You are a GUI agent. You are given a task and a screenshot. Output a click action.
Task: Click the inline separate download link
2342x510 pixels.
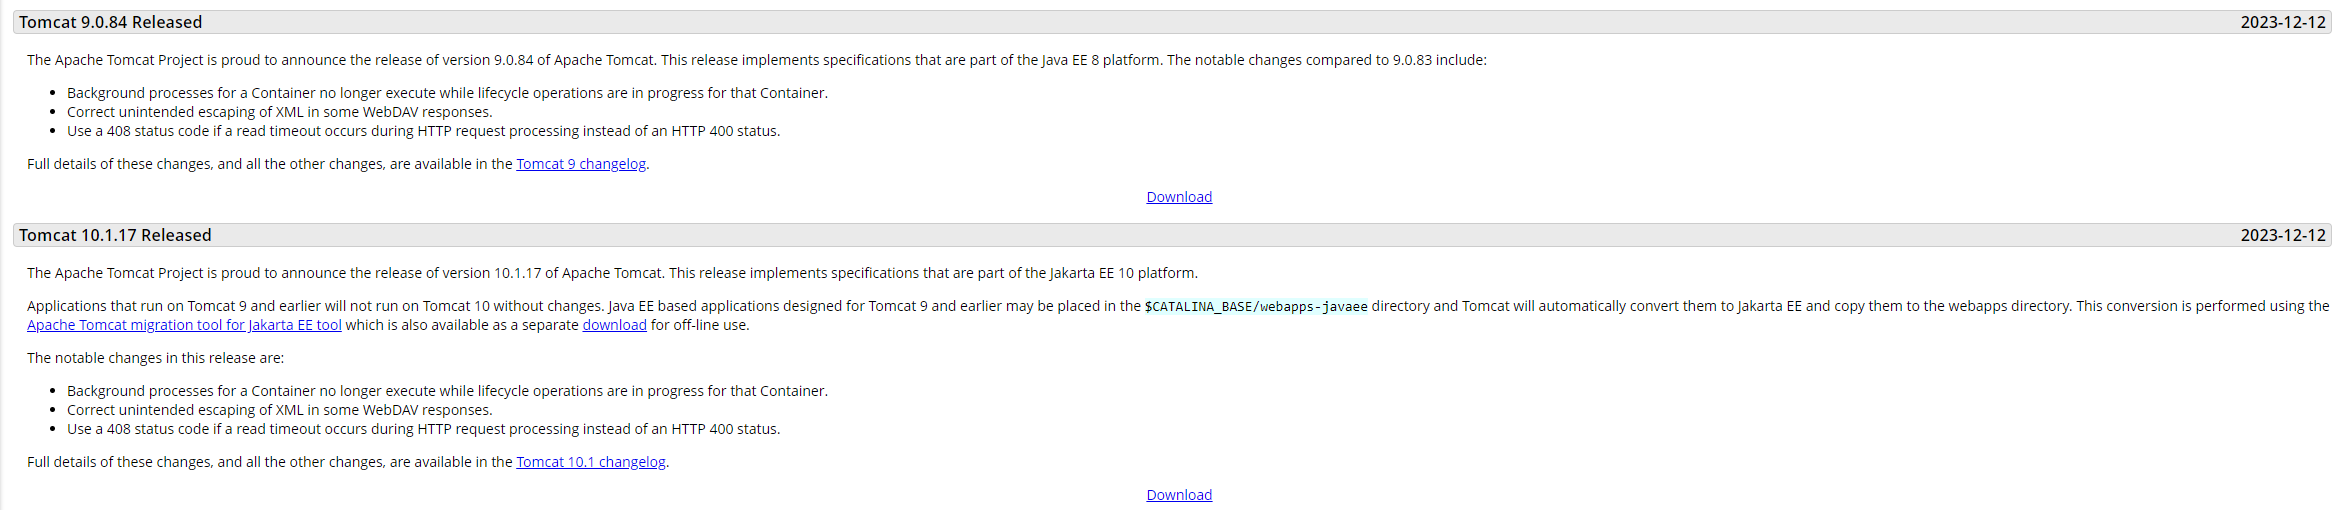pyautogui.click(x=614, y=325)
